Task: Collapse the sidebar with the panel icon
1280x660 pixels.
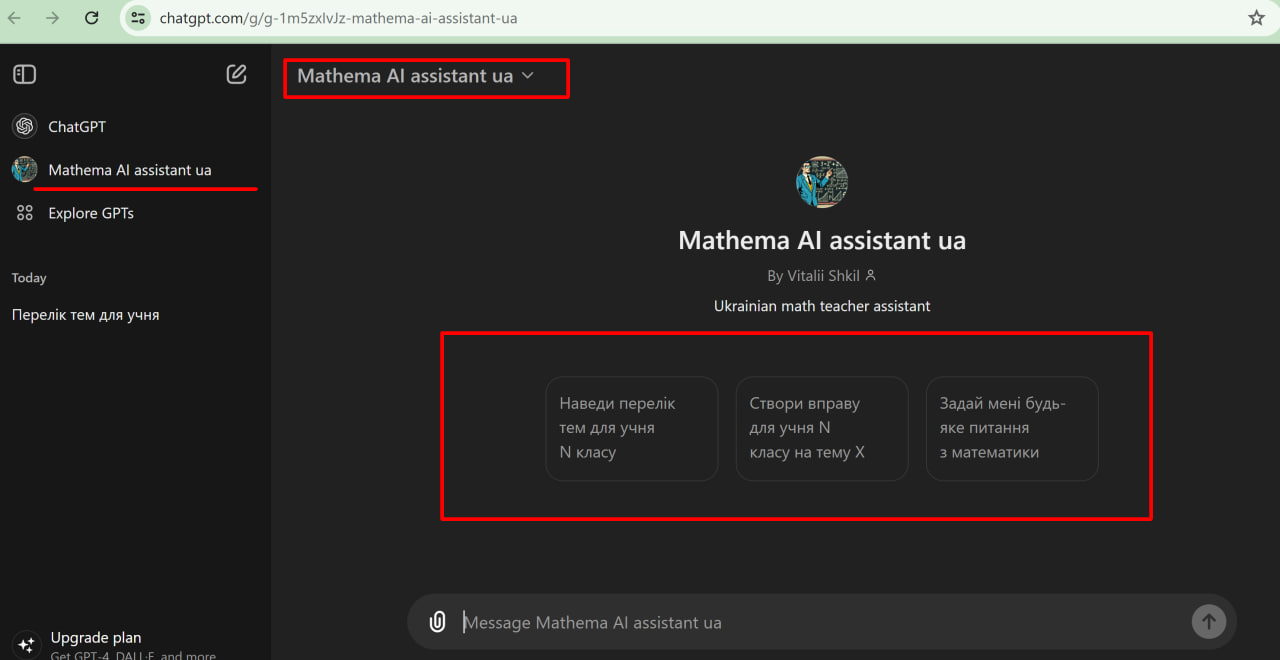Action: [x=24, y=74]
